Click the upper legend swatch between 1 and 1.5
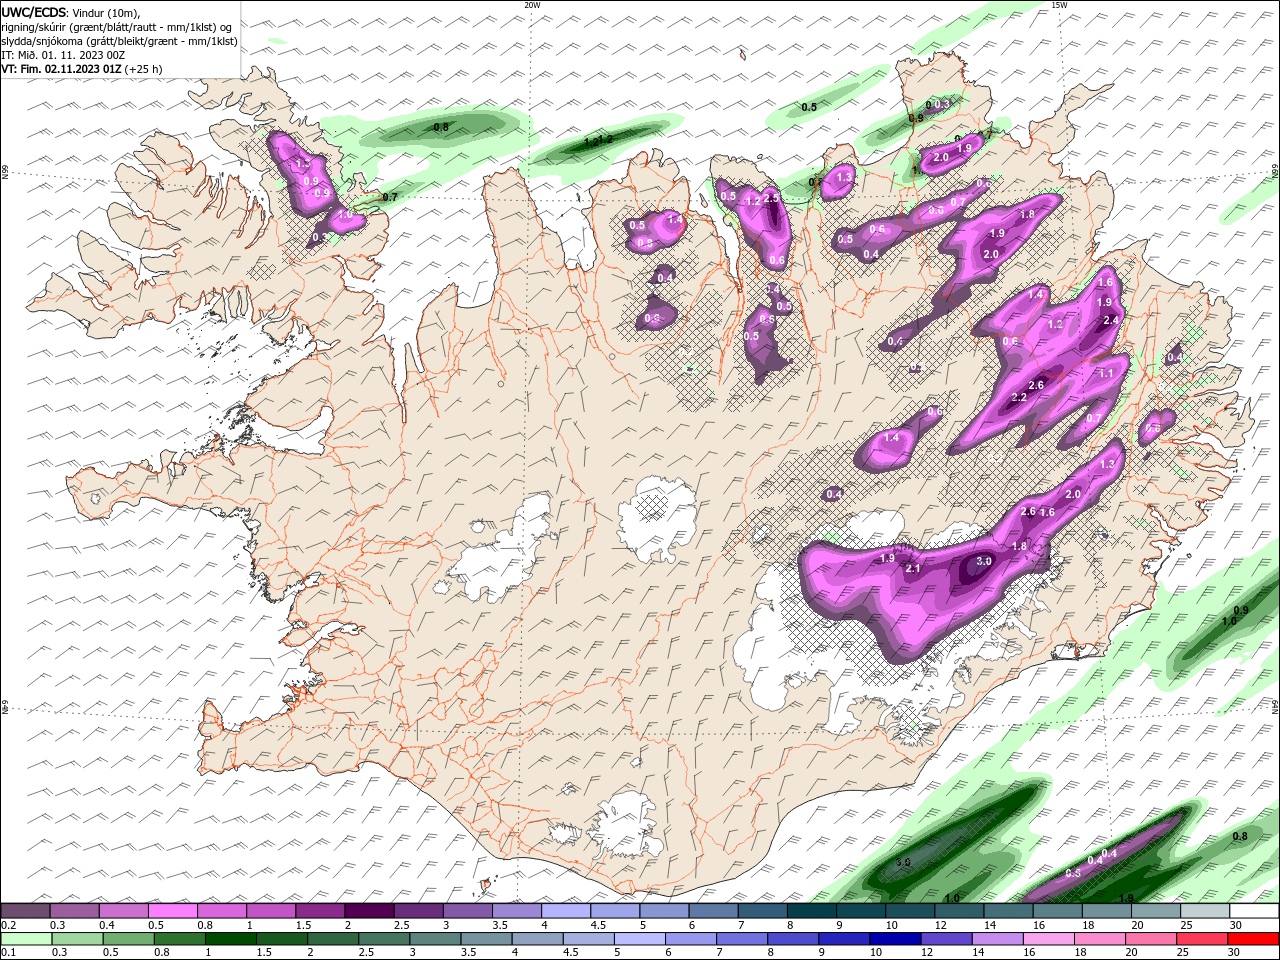 coord(271,911)
